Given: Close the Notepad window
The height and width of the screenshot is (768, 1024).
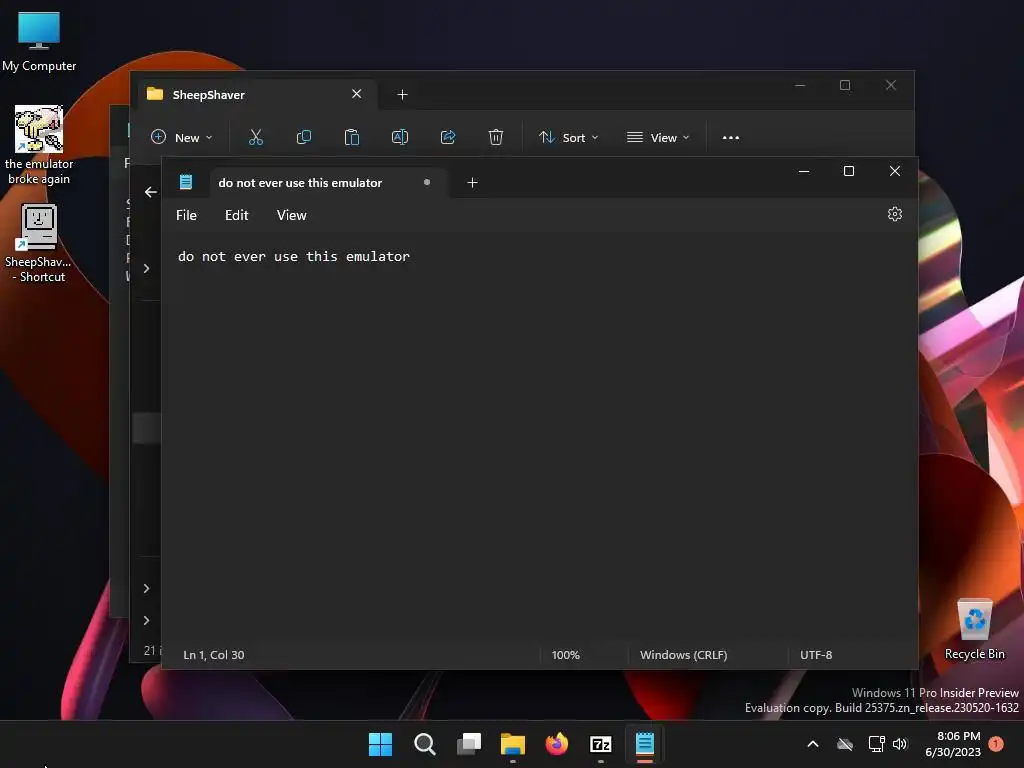Looking at the screenshot, I should [895, 171].
